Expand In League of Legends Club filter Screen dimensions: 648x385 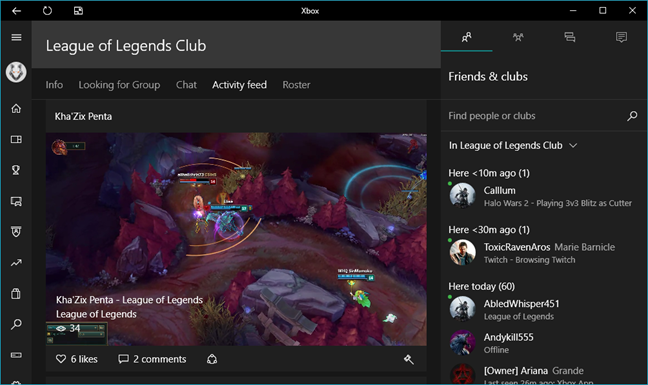coord(513,145)
